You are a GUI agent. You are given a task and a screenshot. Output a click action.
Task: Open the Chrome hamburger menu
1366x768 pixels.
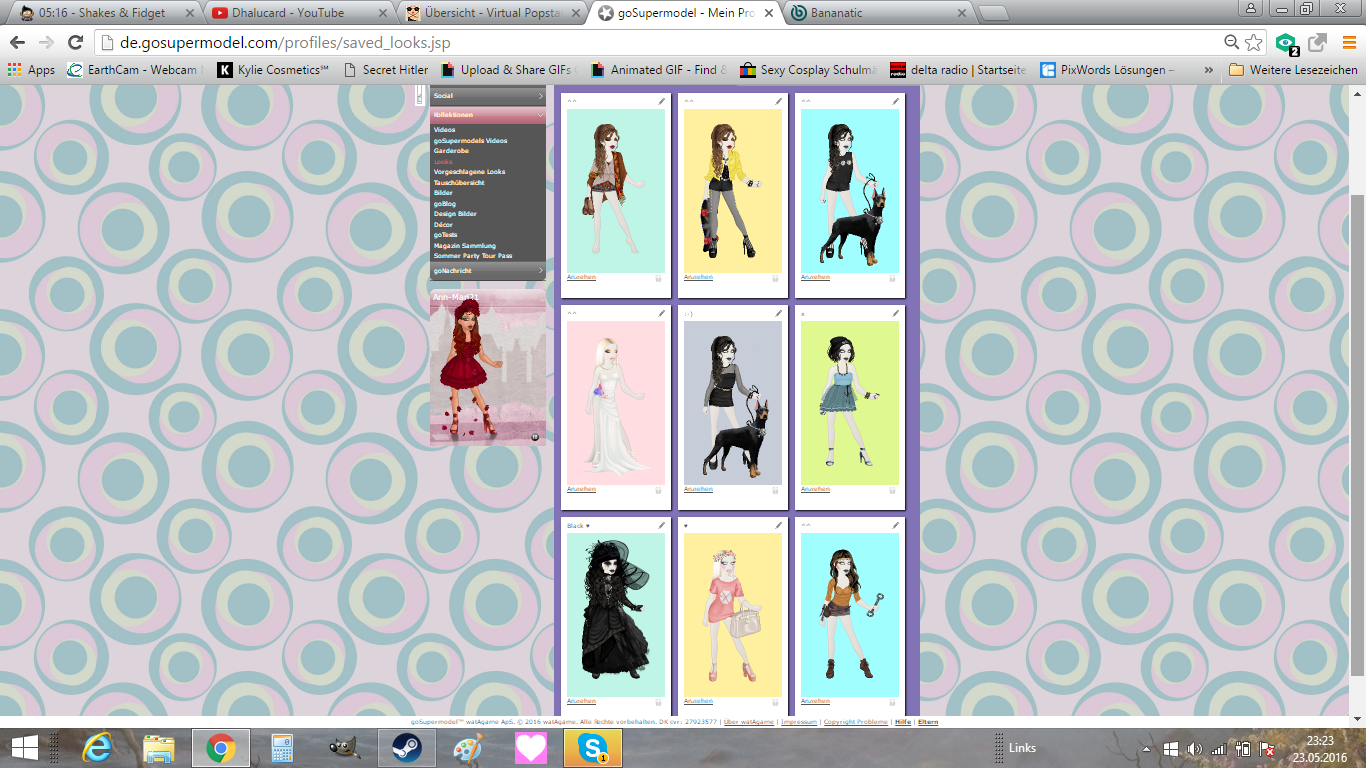tap(1348, 43)
